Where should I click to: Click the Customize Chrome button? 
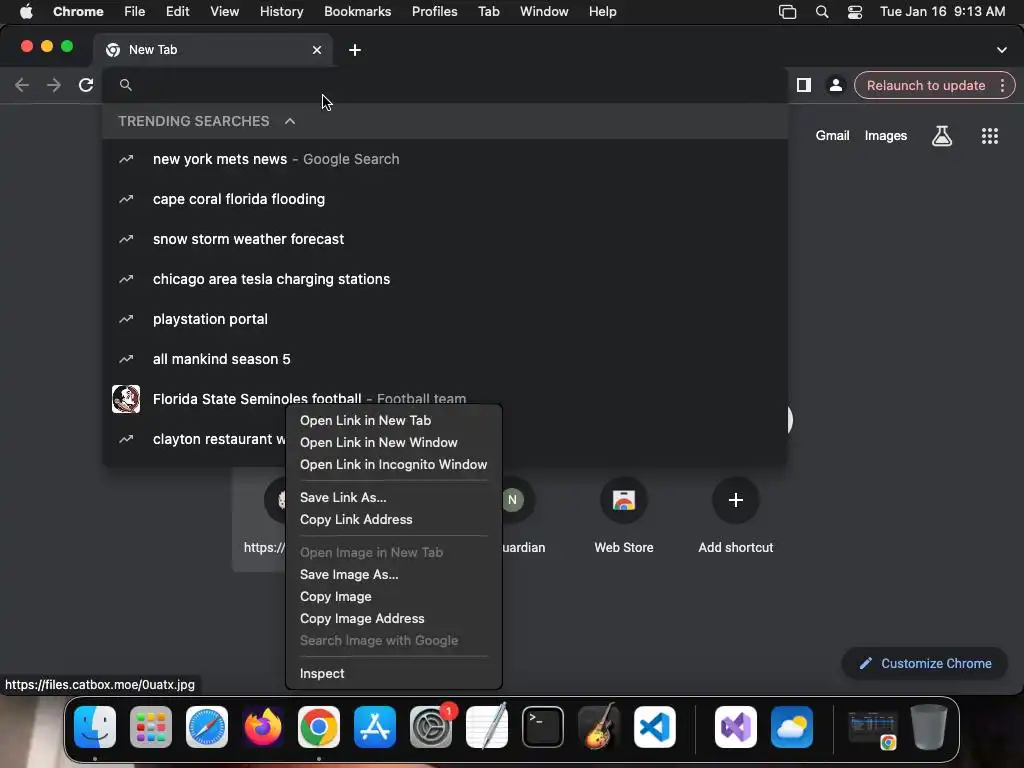coord(925,664)
